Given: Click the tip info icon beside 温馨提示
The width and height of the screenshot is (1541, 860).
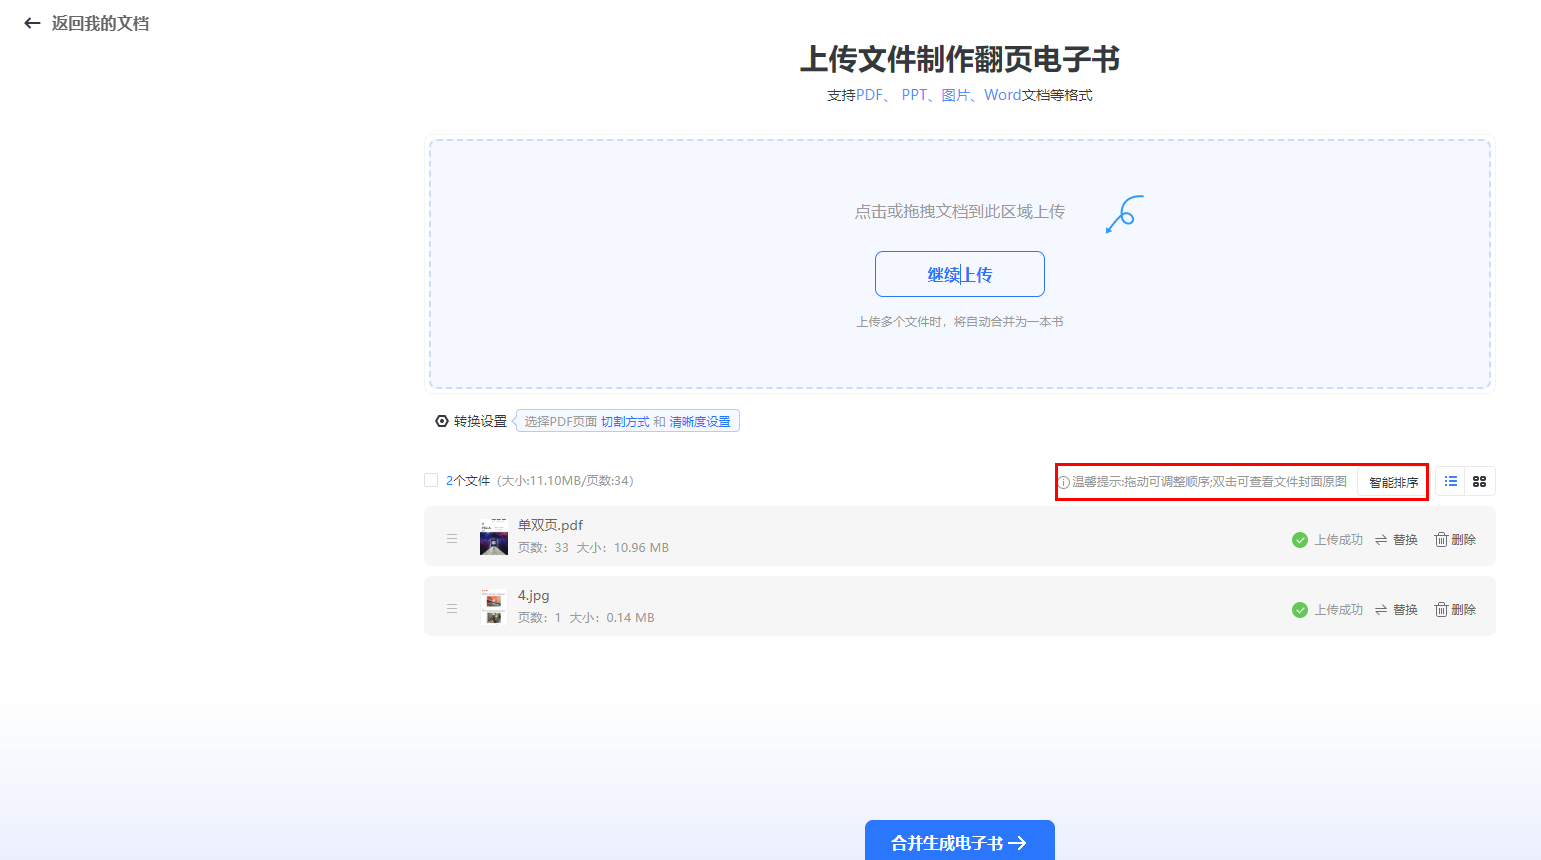Looking at the screenshot, I should [x=1064, y=482].
